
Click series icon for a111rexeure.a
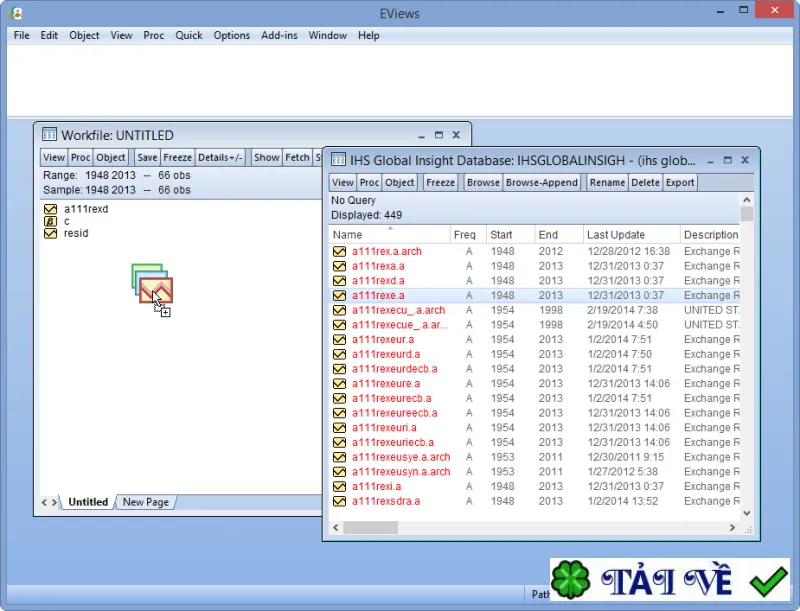[339, 384]
